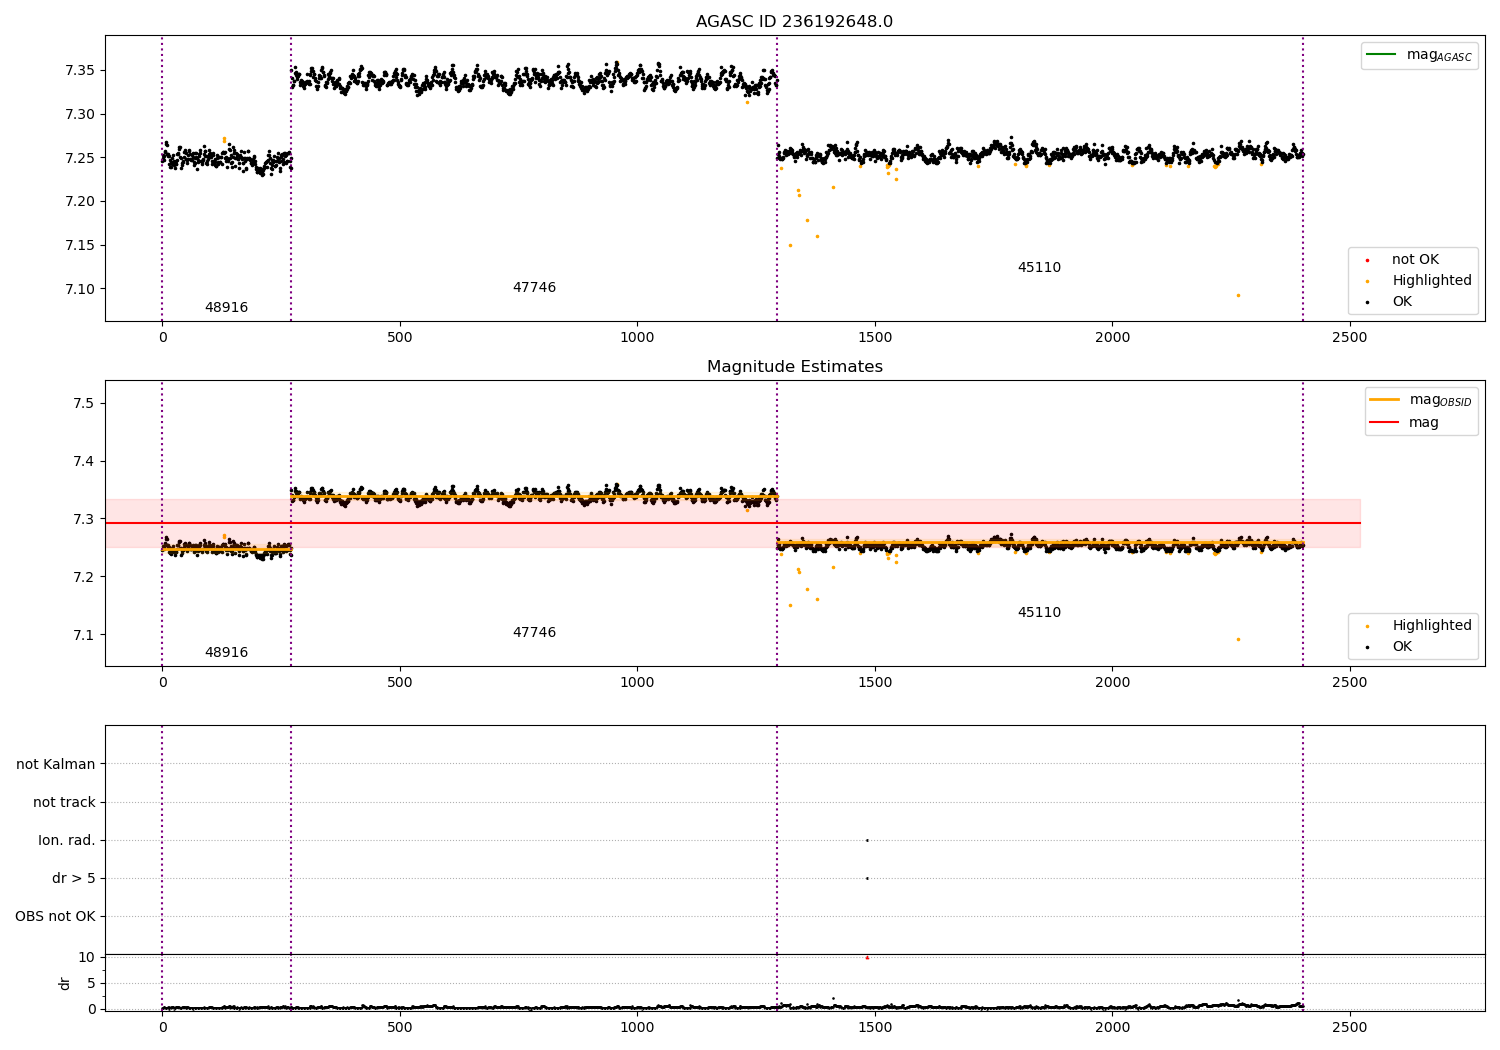Click the title AGASC ID 236192648.0

[x=794, y=22]
